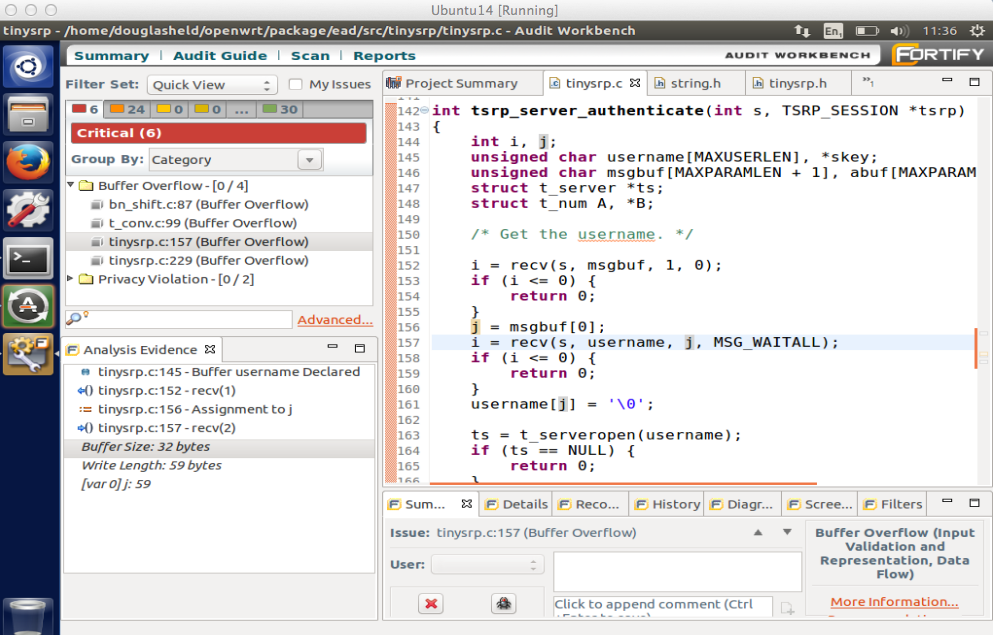This screenshot has width=993, height=635.
Task: Click the next issue down arrow
Action: pos(787,533)
